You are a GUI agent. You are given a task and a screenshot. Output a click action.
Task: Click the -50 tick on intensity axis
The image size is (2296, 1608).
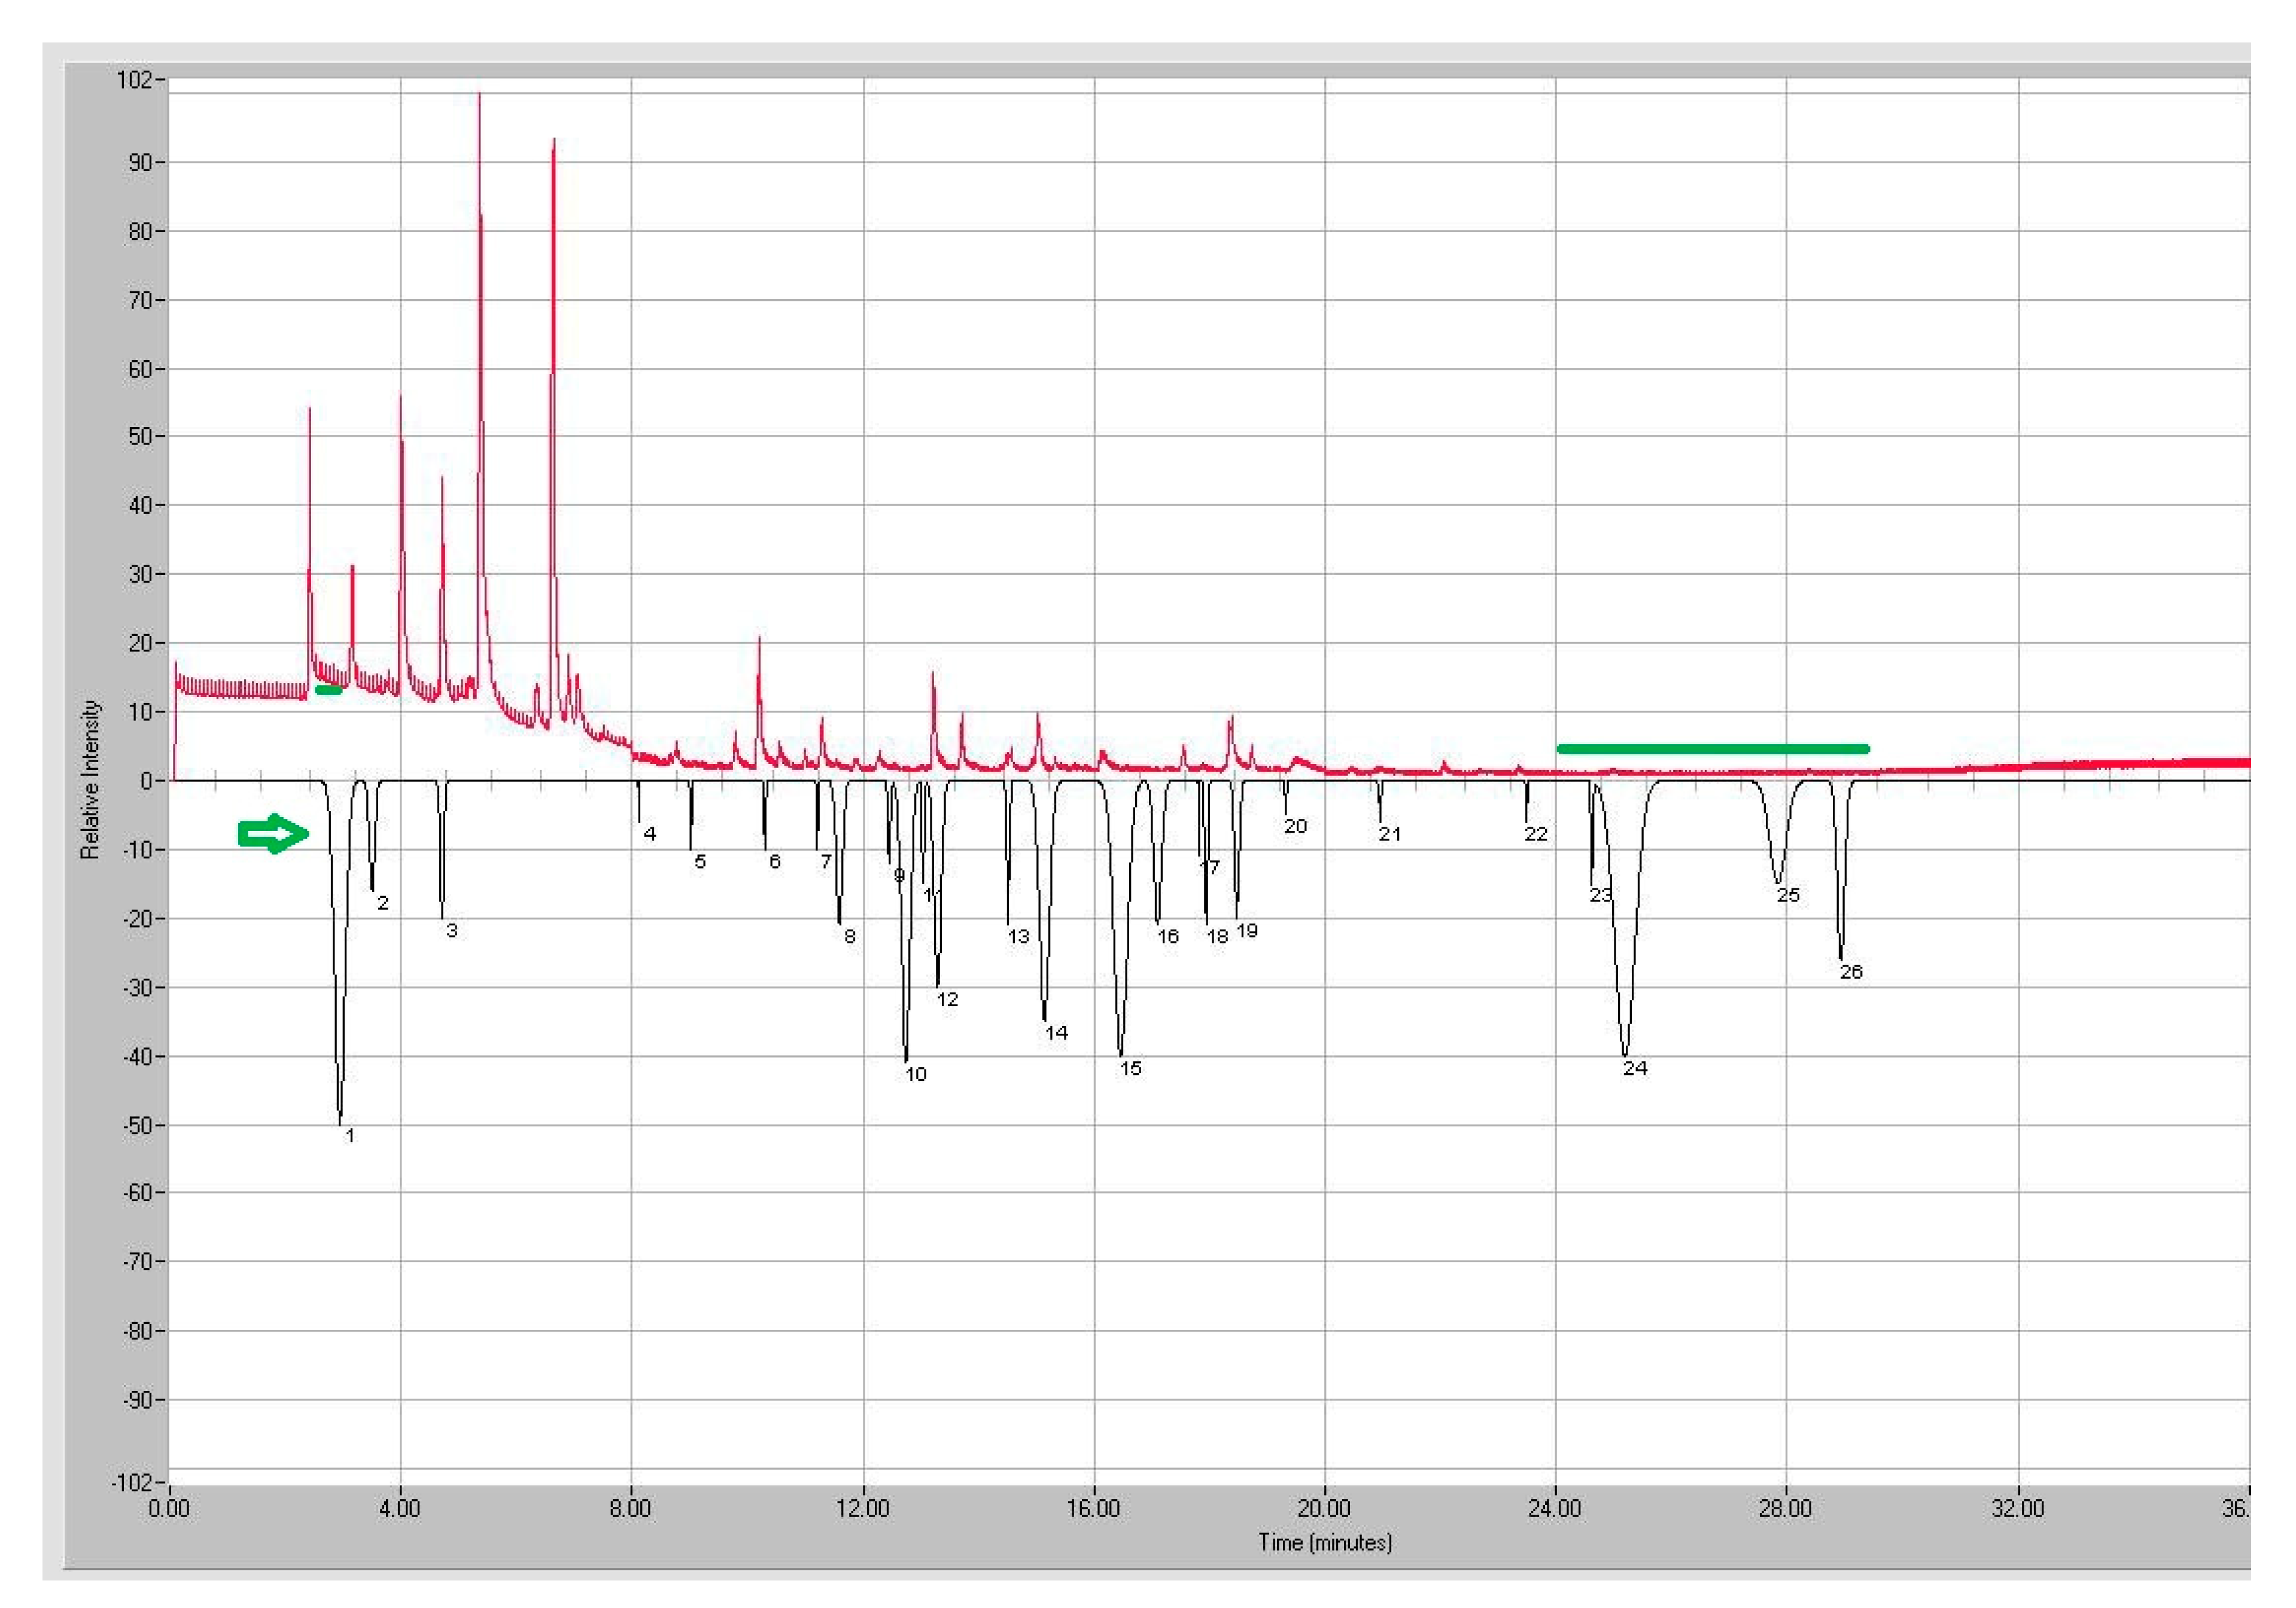pos(138,1125)
